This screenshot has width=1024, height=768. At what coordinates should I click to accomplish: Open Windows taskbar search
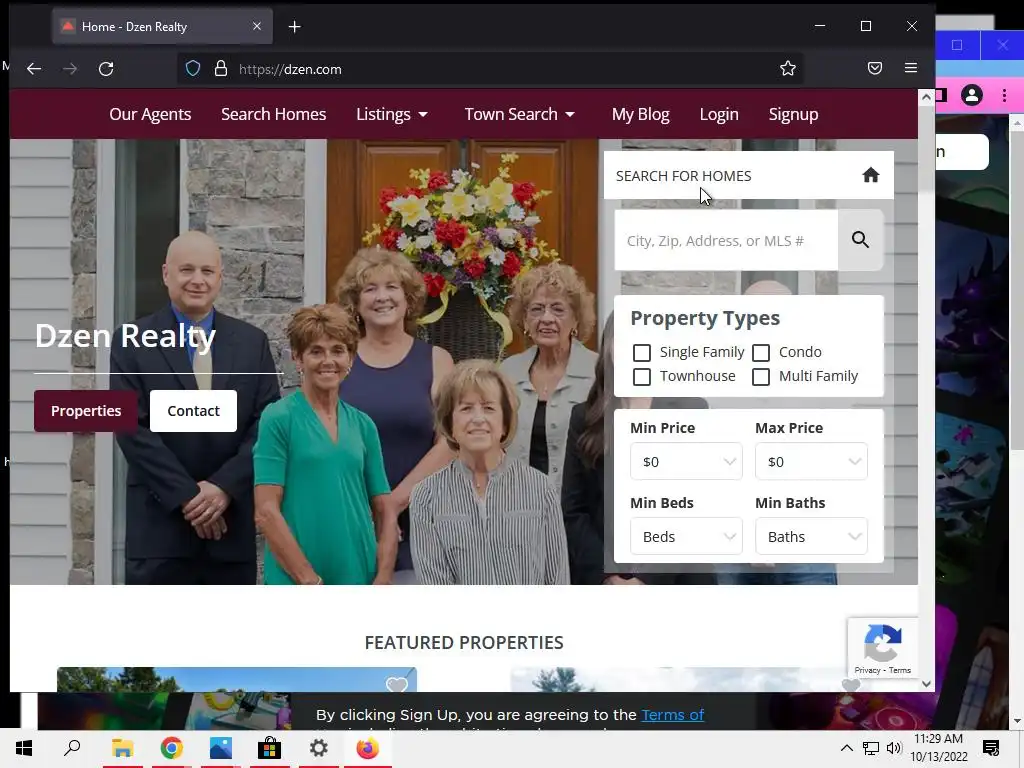coord(72,748)
